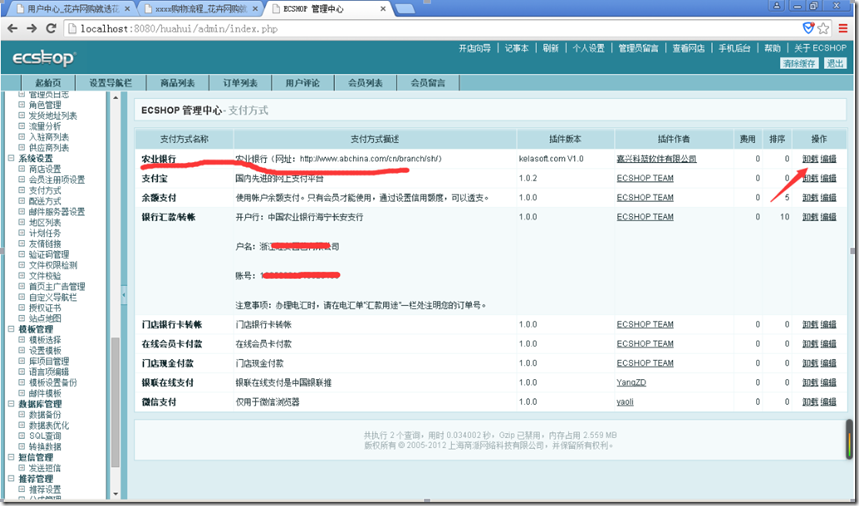Click 卸载 for the 门店银行卡转帐 row

(810, 324)
